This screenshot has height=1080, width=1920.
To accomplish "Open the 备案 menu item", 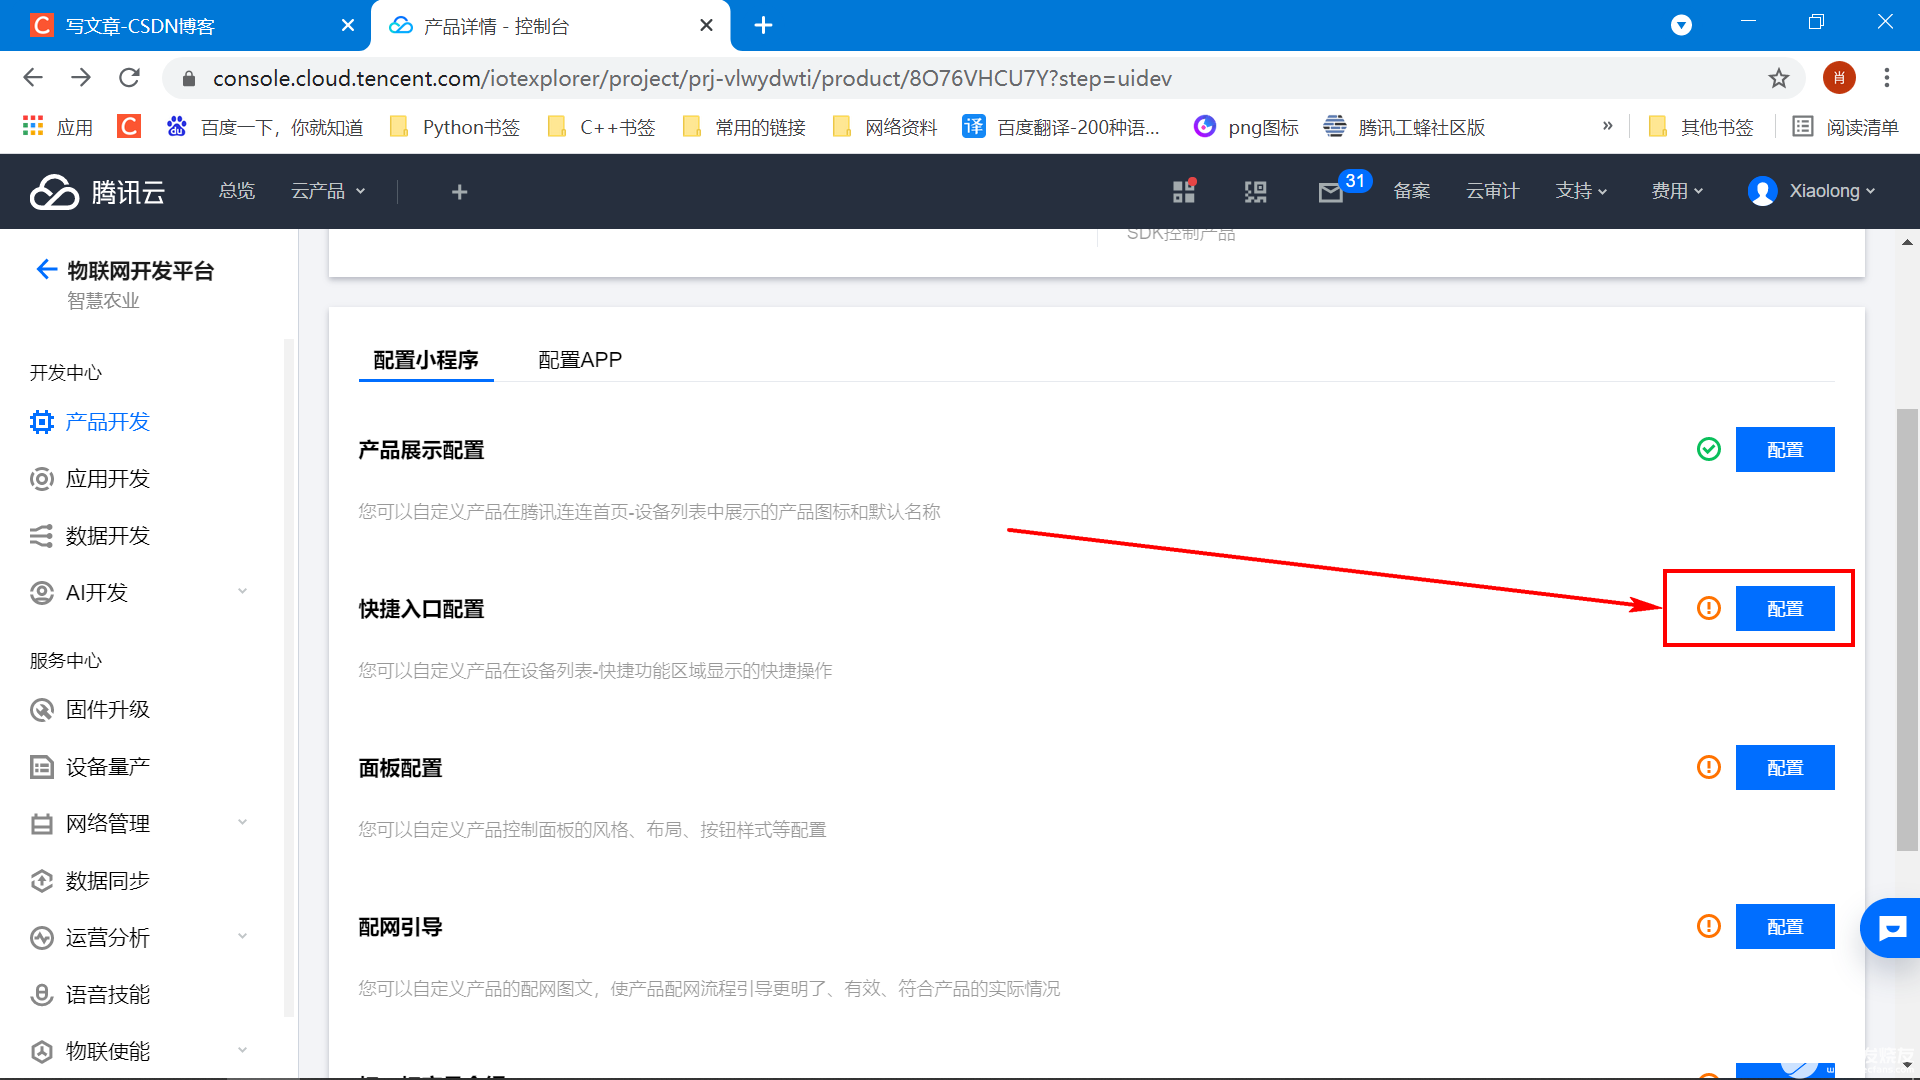I will tap(1412, 191).
